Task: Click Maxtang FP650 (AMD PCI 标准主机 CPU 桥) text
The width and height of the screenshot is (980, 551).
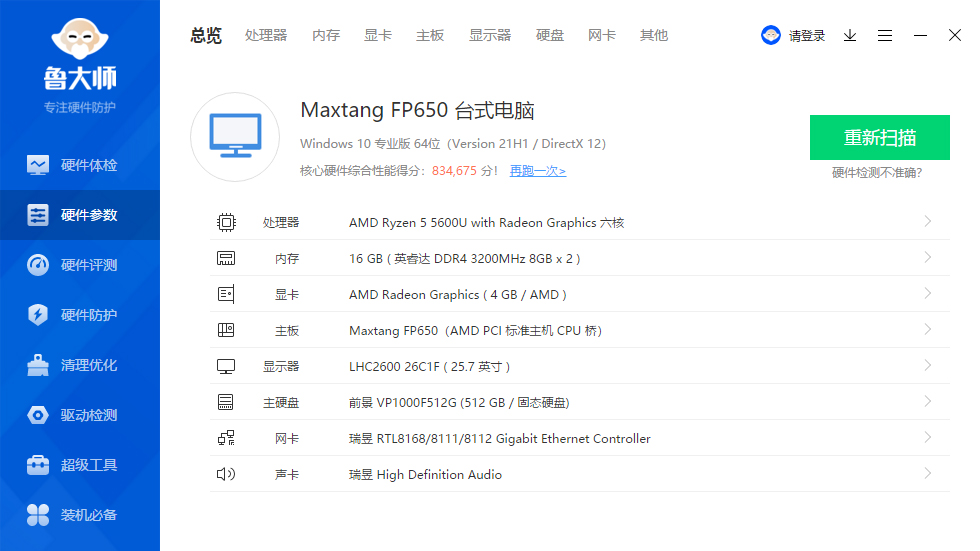Action: click(x=475, y=330)
